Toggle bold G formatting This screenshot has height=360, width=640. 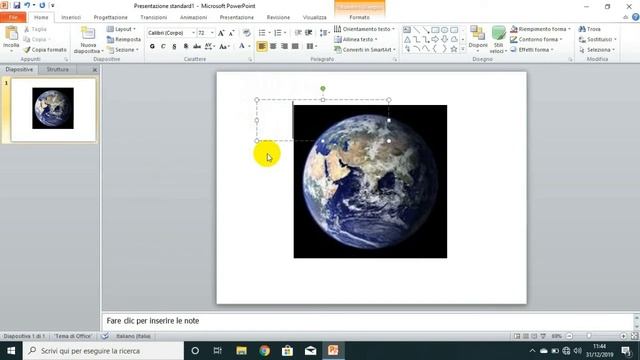point(152,47)
